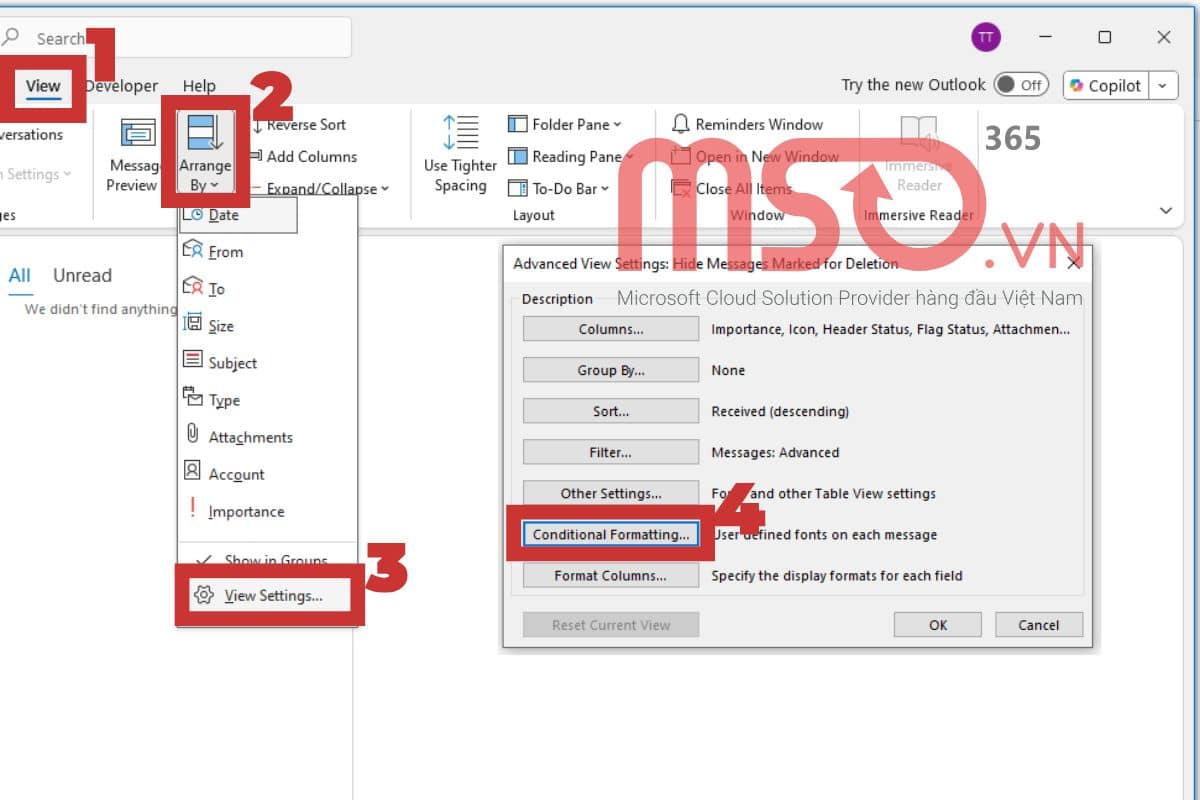The width and height of the screenshot is (1200, 800).
Task: Click the clock icon beside Date
Action: tap(193, 214)
